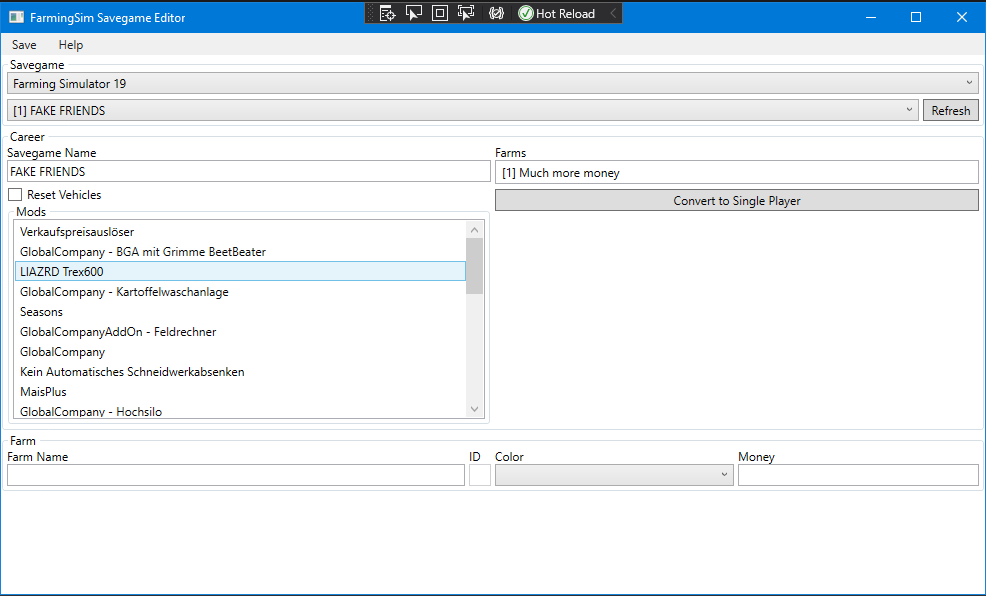Select 'GlobalCompany - Hochsilo' mod
The image size is (986, 596).
point(240,411)
